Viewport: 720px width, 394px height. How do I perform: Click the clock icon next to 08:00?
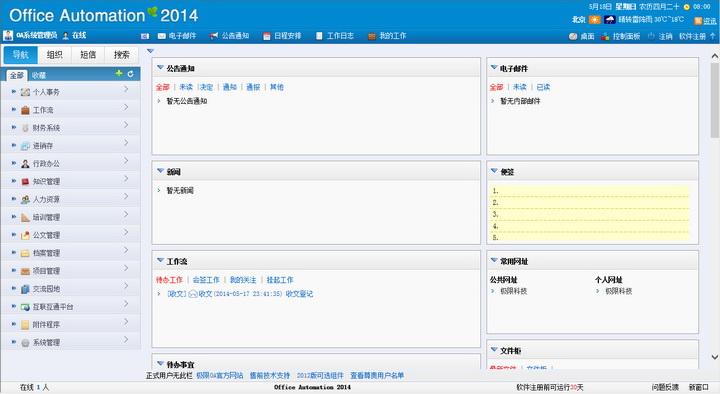pyautogui.click(x=686, y=6)
